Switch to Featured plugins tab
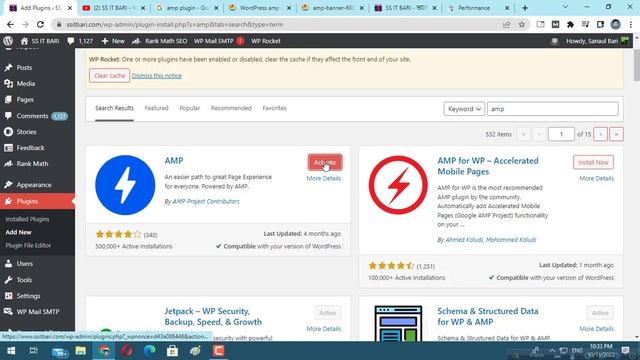 click(x=156, y=108)
